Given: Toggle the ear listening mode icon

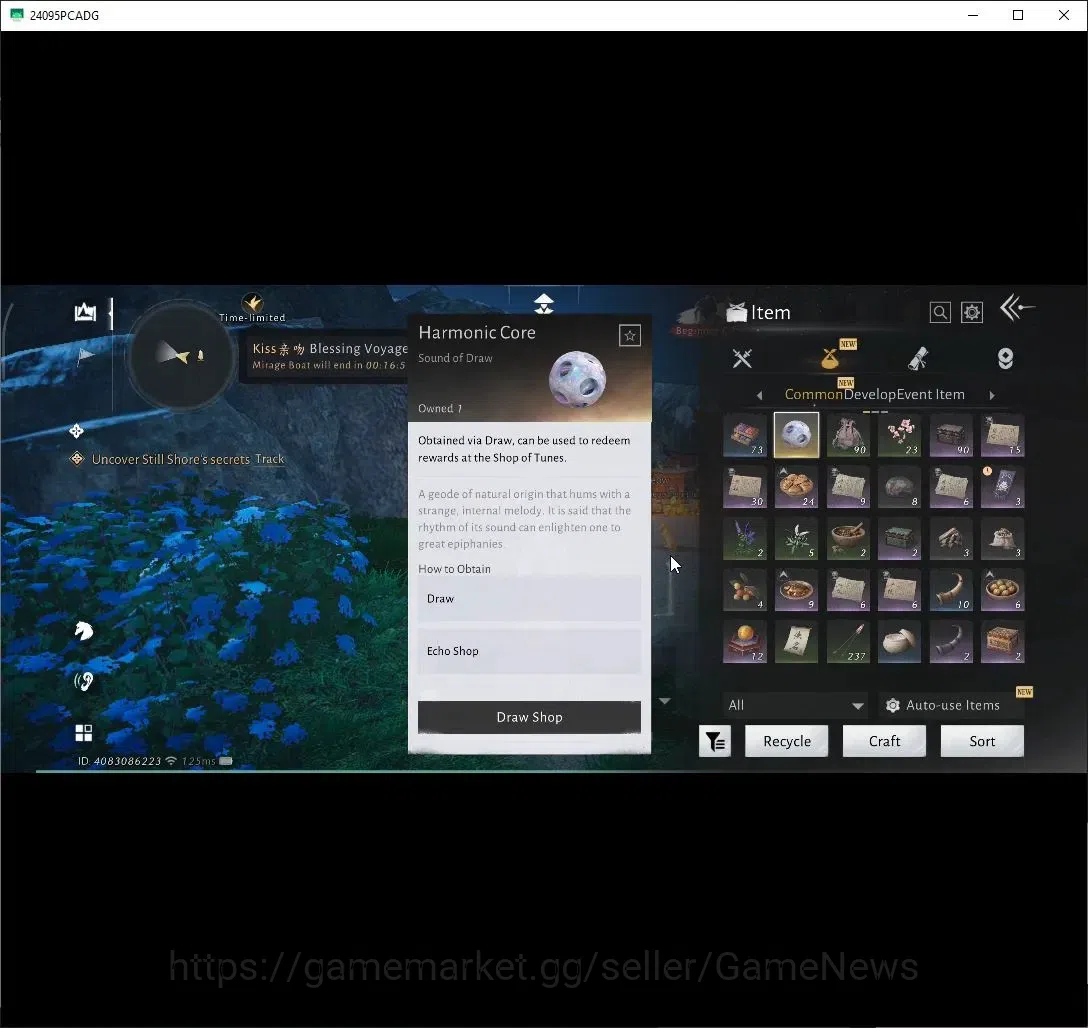Looking at the screenshot, I should pos(83,682).
